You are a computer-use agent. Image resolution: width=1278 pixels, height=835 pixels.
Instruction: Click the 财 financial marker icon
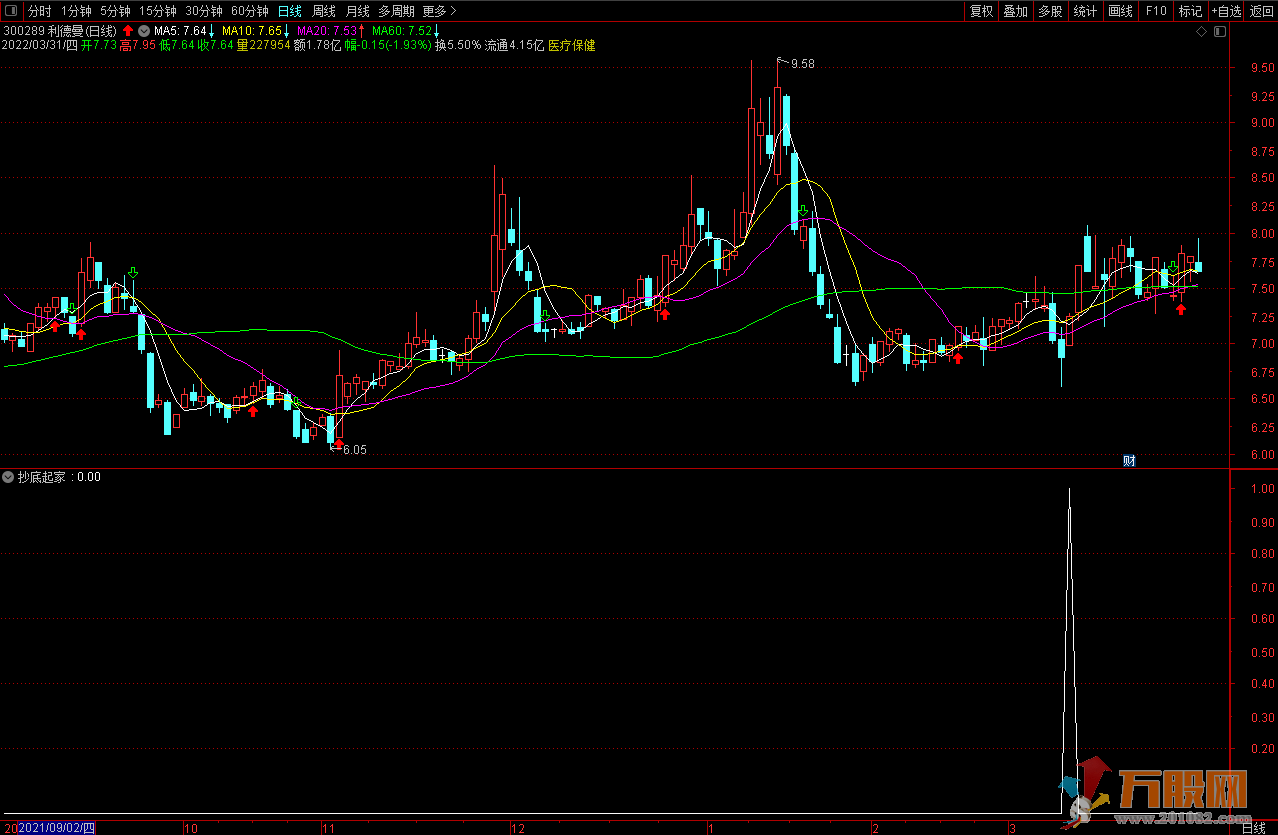(1129, 461)
